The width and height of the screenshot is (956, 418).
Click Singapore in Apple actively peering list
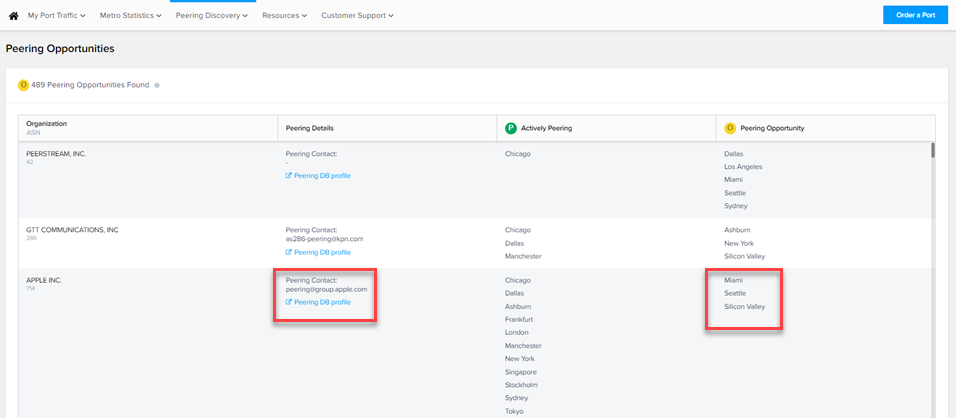[521, 372]
